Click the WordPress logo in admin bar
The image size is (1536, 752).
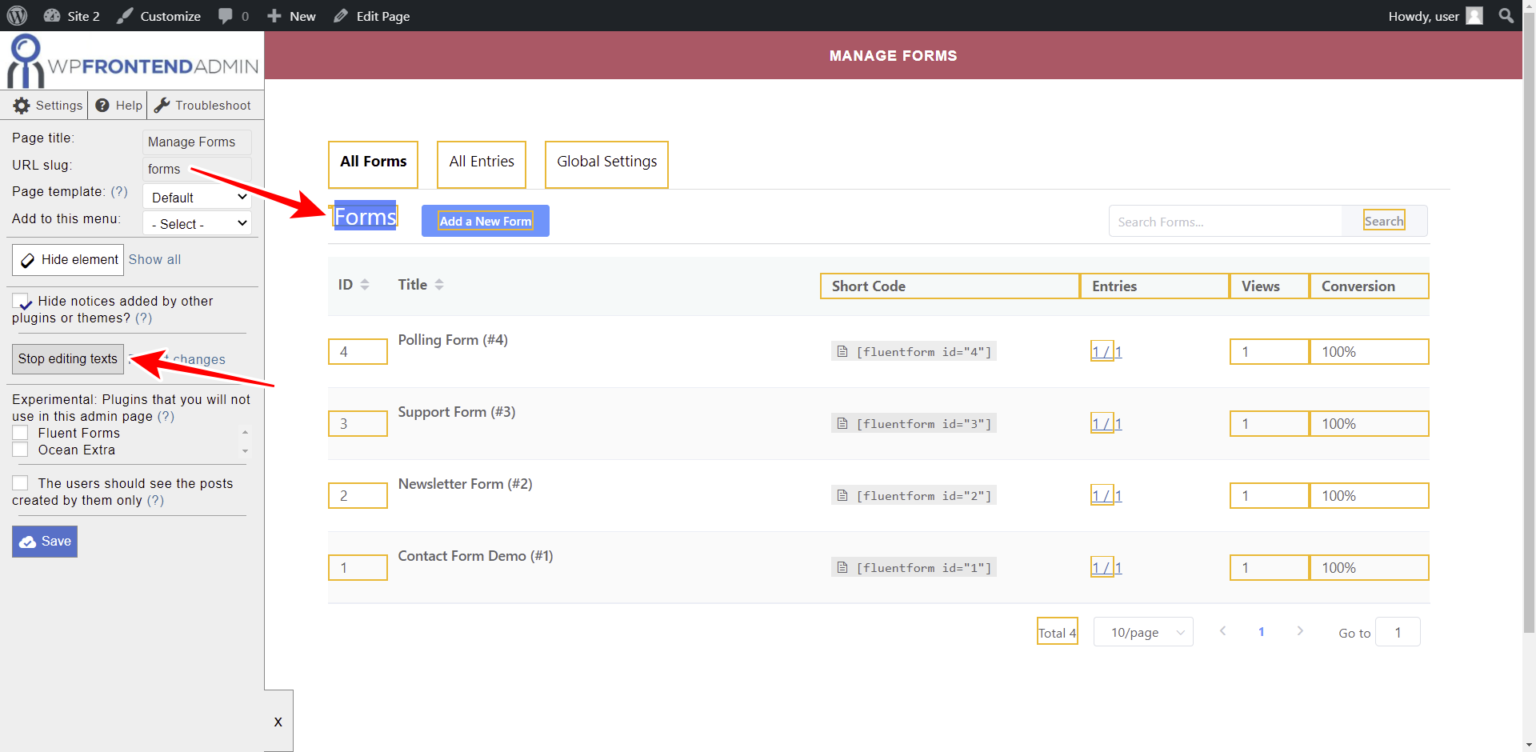(15, 15)
